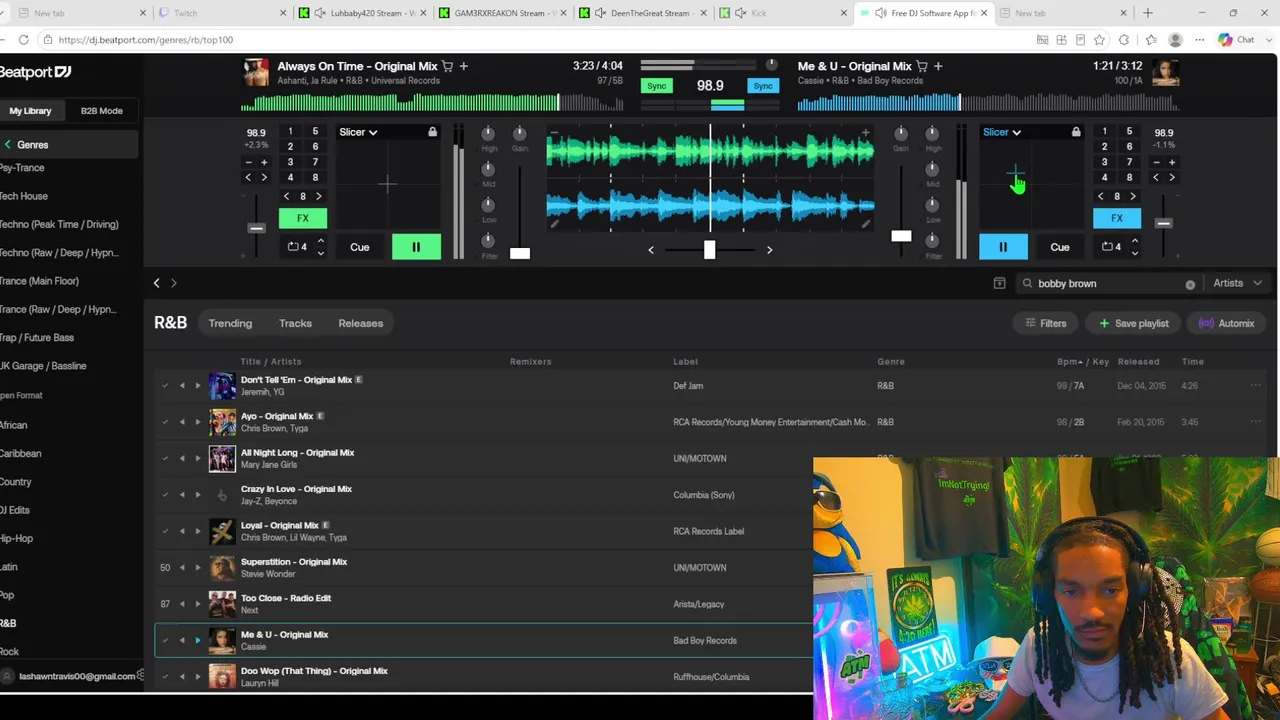
Task: Select My Library tab in the sidebar
Action: click(30, 111)
